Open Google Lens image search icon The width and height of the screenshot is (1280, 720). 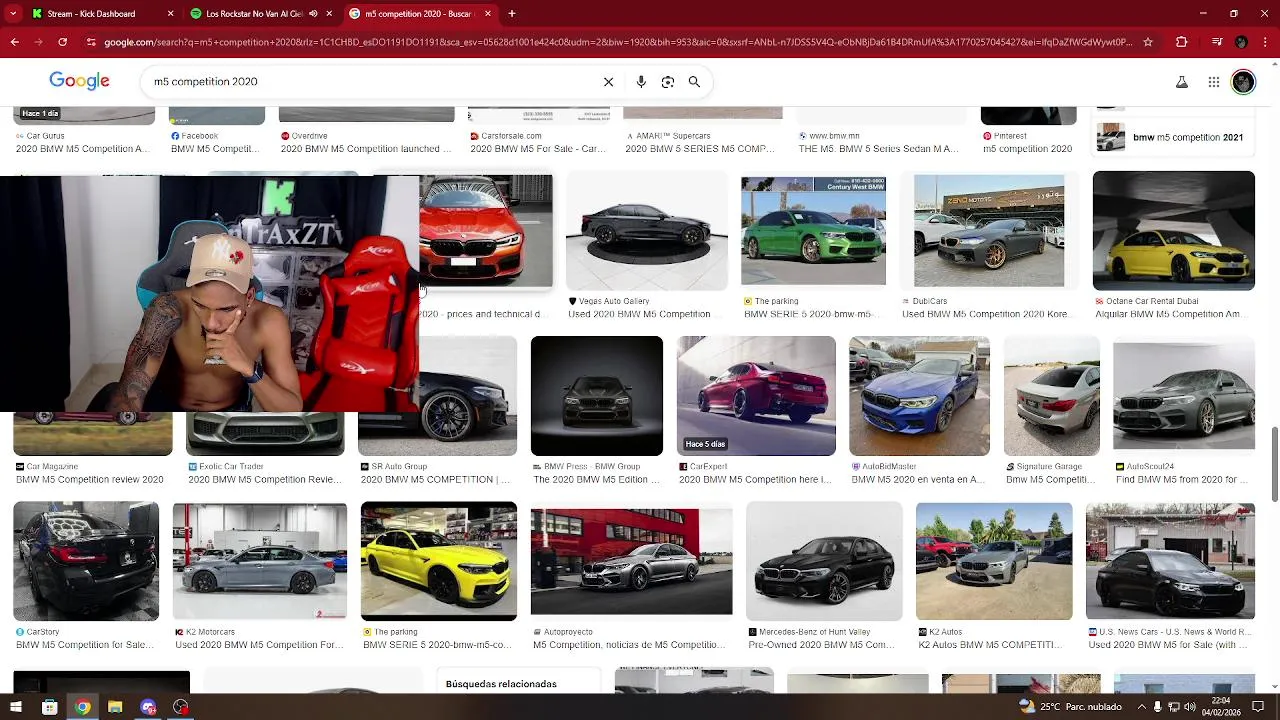point(668,82)
